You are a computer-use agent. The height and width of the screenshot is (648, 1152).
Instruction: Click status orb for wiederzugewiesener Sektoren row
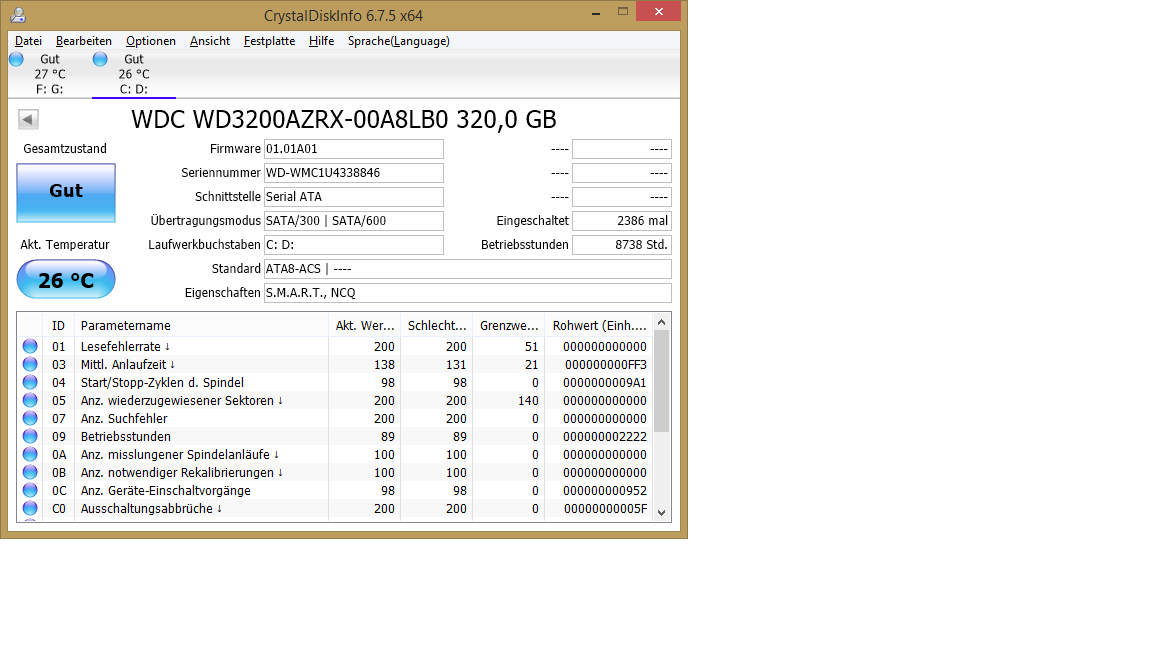click(x=30, y=400)
